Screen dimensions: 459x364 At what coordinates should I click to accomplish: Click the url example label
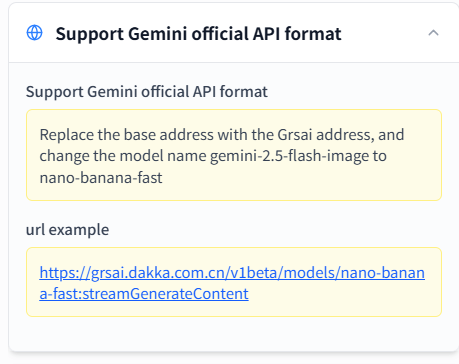(67, 230)
